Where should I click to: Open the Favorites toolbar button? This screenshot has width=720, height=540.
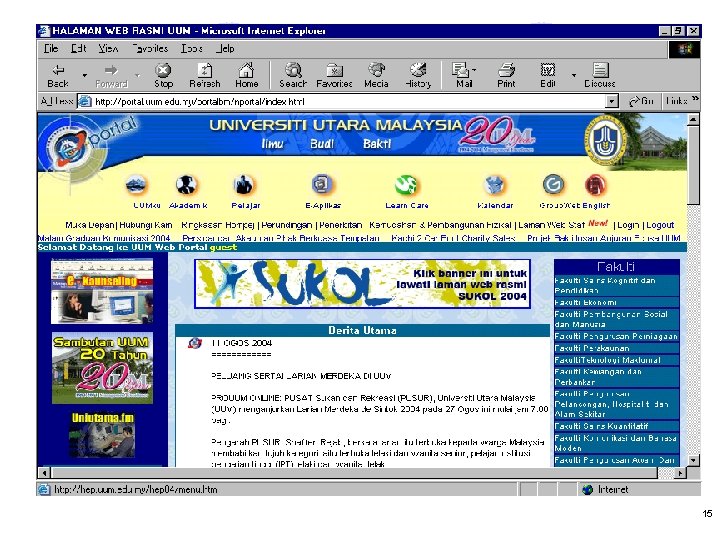tap(334, 76)
